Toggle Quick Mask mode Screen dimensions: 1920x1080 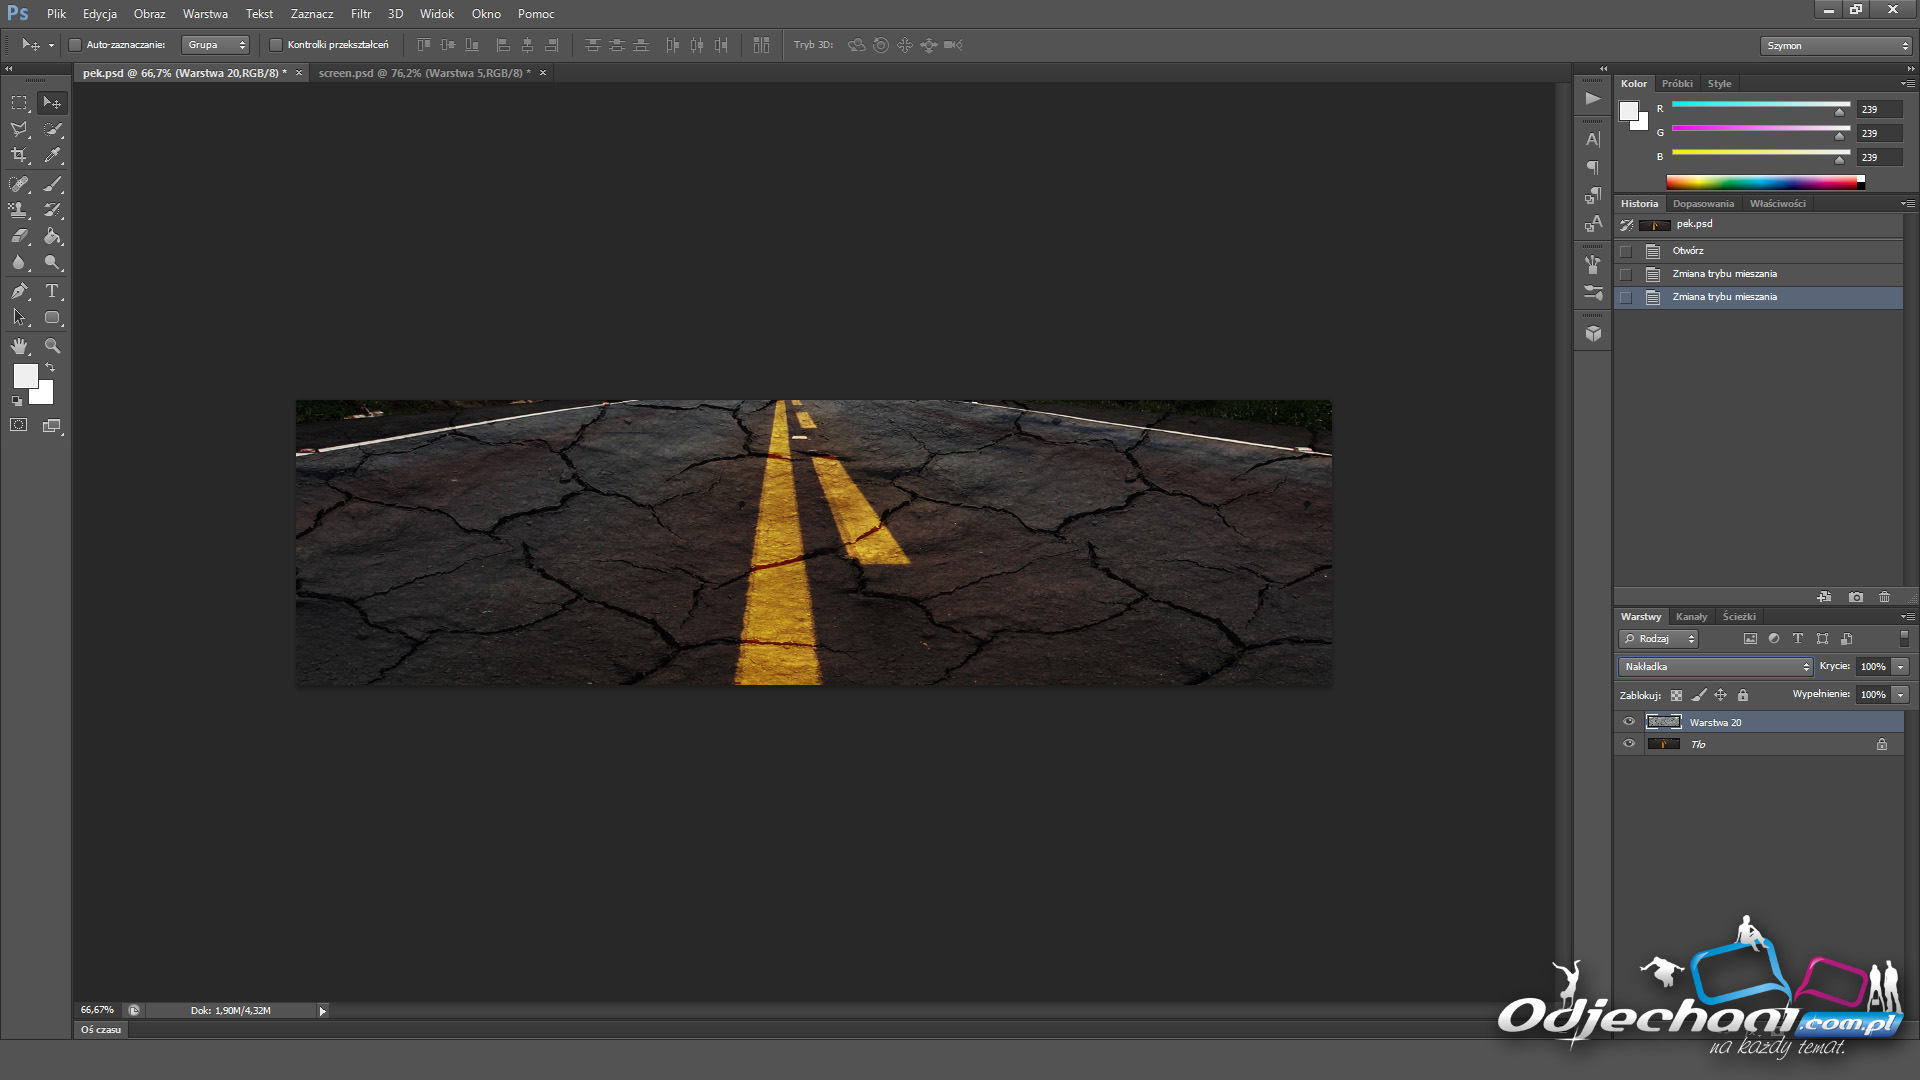[19, 425]
